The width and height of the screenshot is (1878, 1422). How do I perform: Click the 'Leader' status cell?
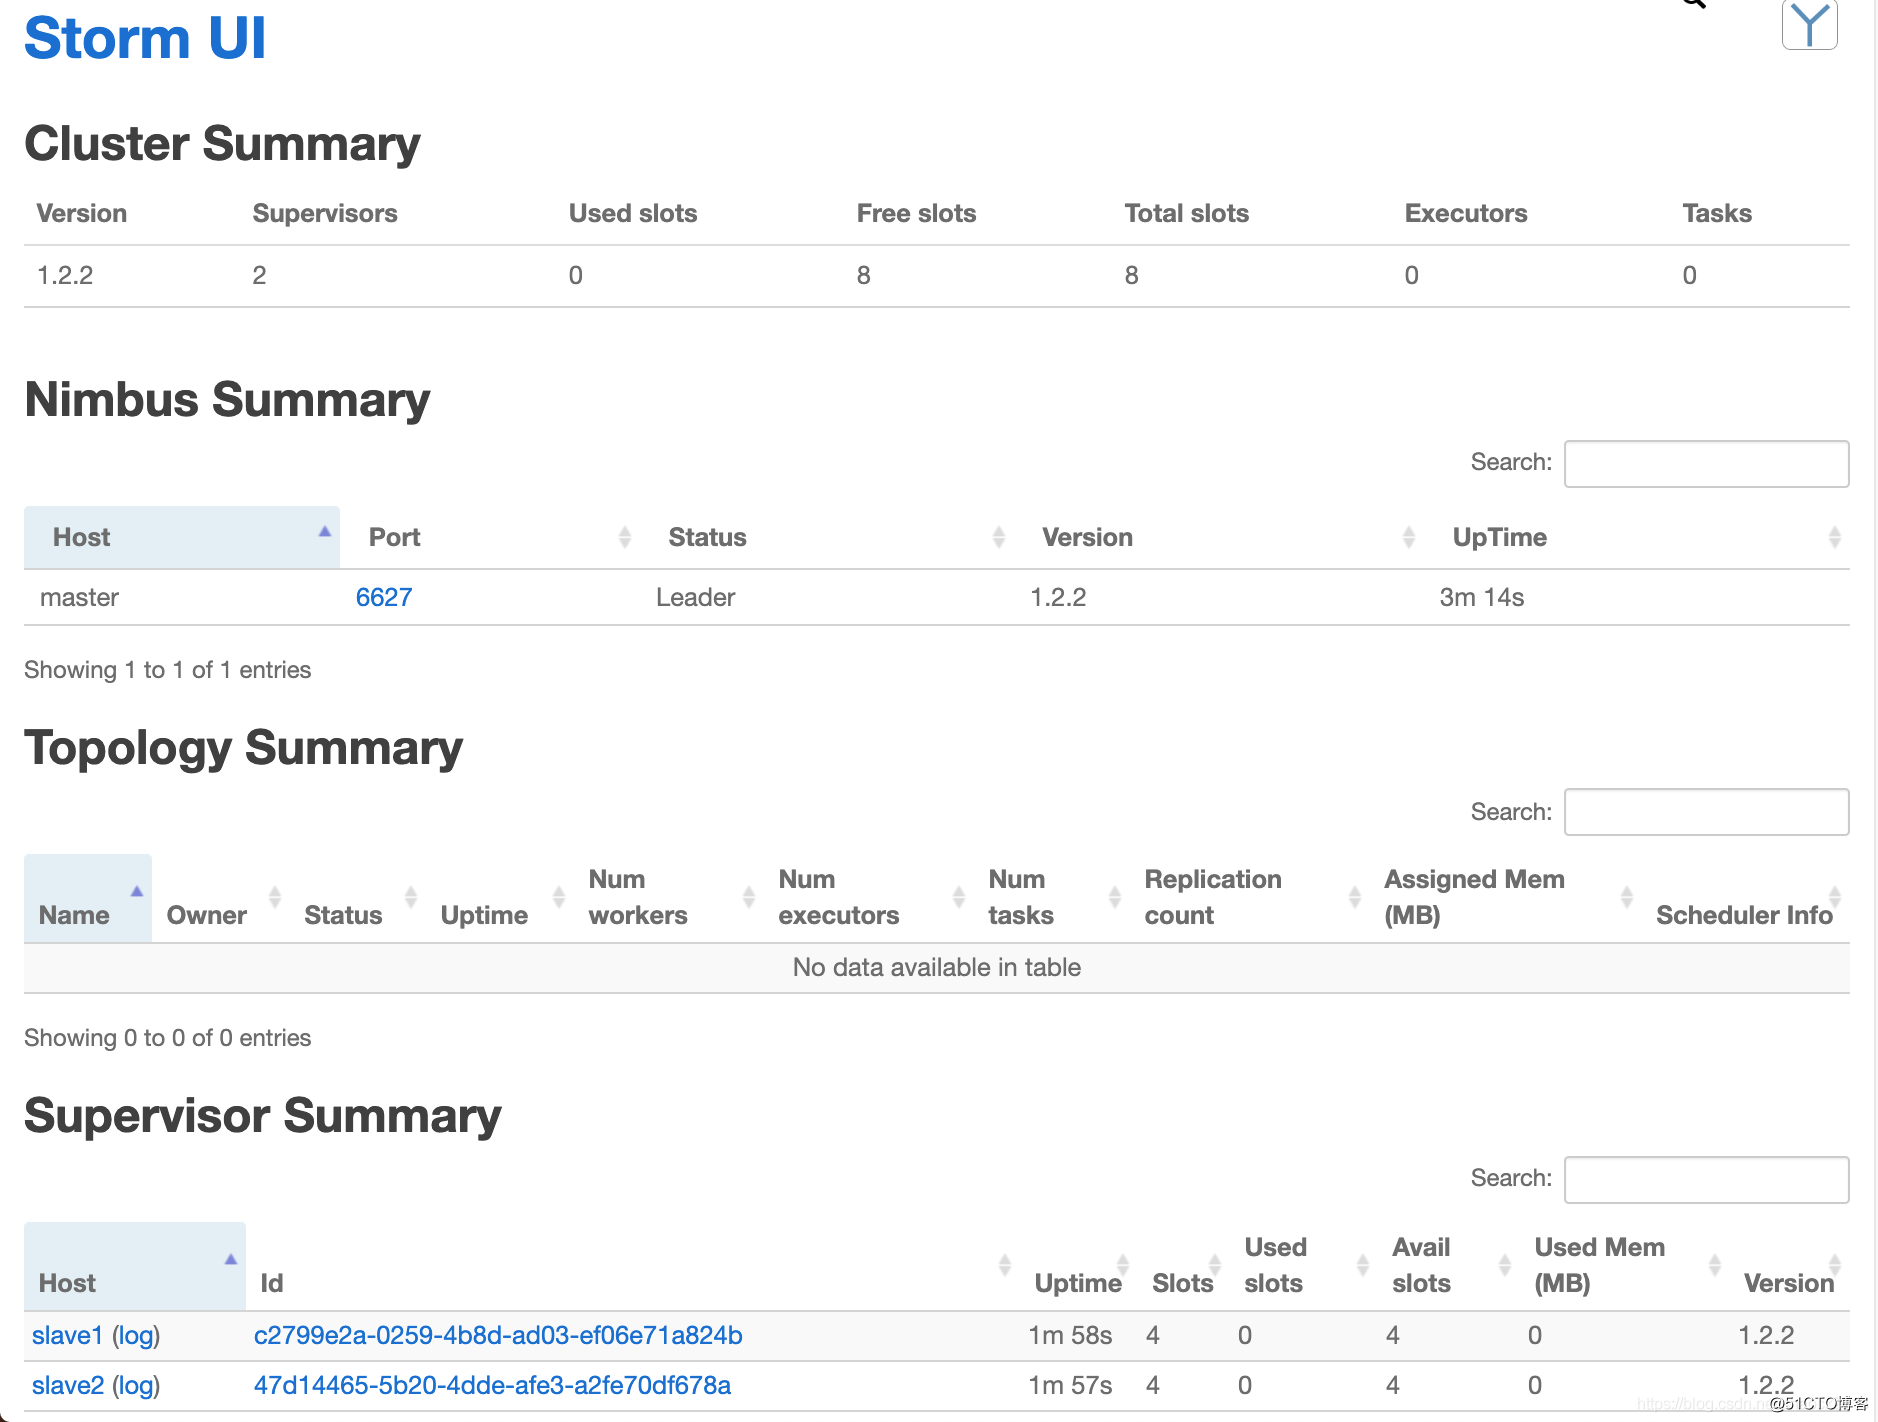(x=695, y=598)
